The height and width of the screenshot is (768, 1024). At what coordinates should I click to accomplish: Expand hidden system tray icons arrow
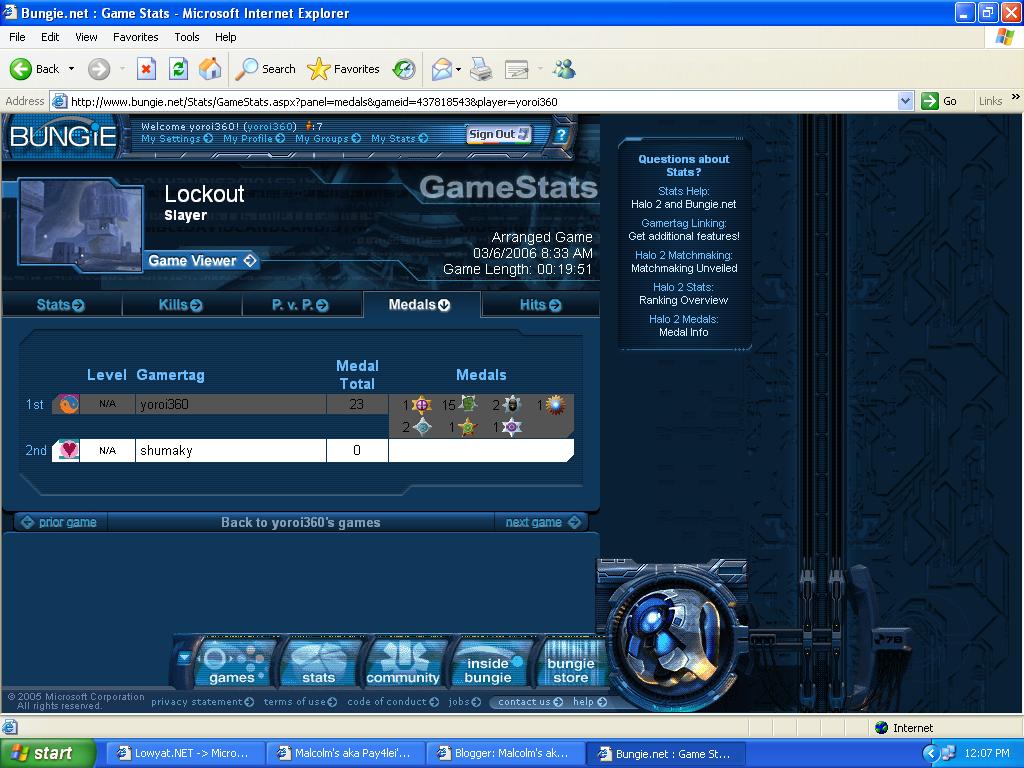930,753
